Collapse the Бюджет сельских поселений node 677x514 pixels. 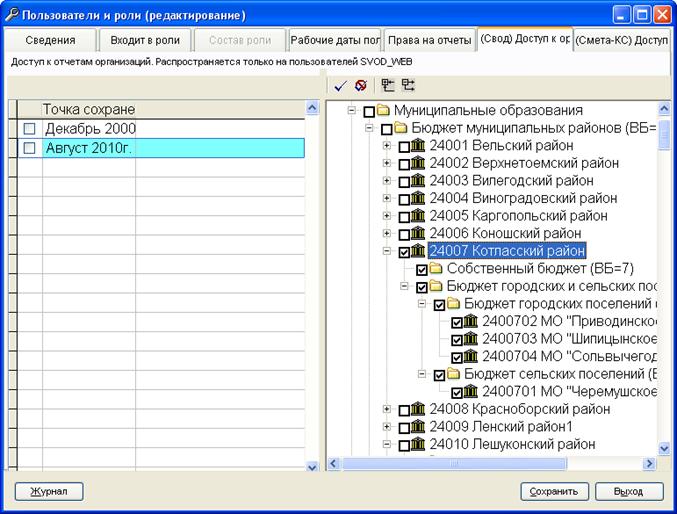pos(422,374)
